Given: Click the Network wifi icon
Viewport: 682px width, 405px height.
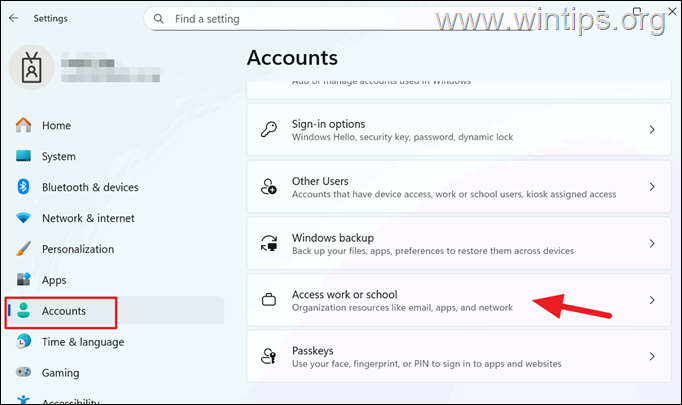Looking at the screenshot, I should [23, 218].
